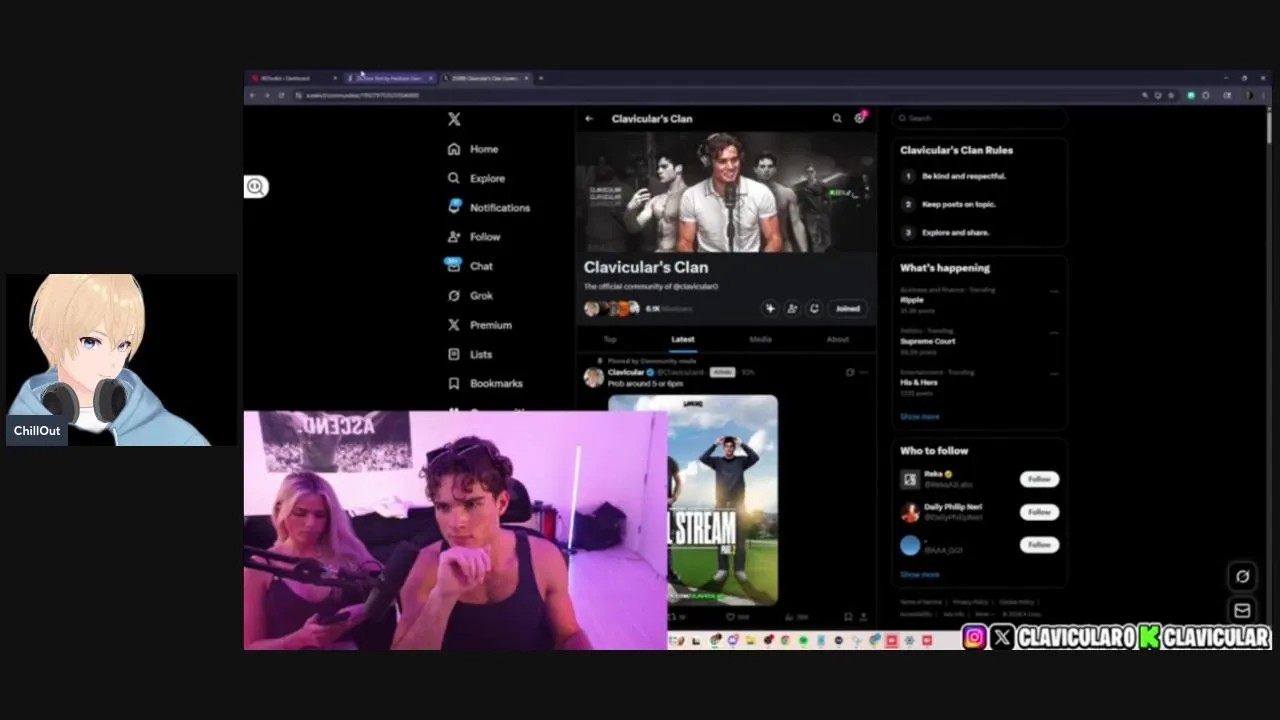The width and height of the screenshot is (1280, 720).
Task: Open Grok in the X sidebar
Action: pyautogui.click(x=470, y=295)
